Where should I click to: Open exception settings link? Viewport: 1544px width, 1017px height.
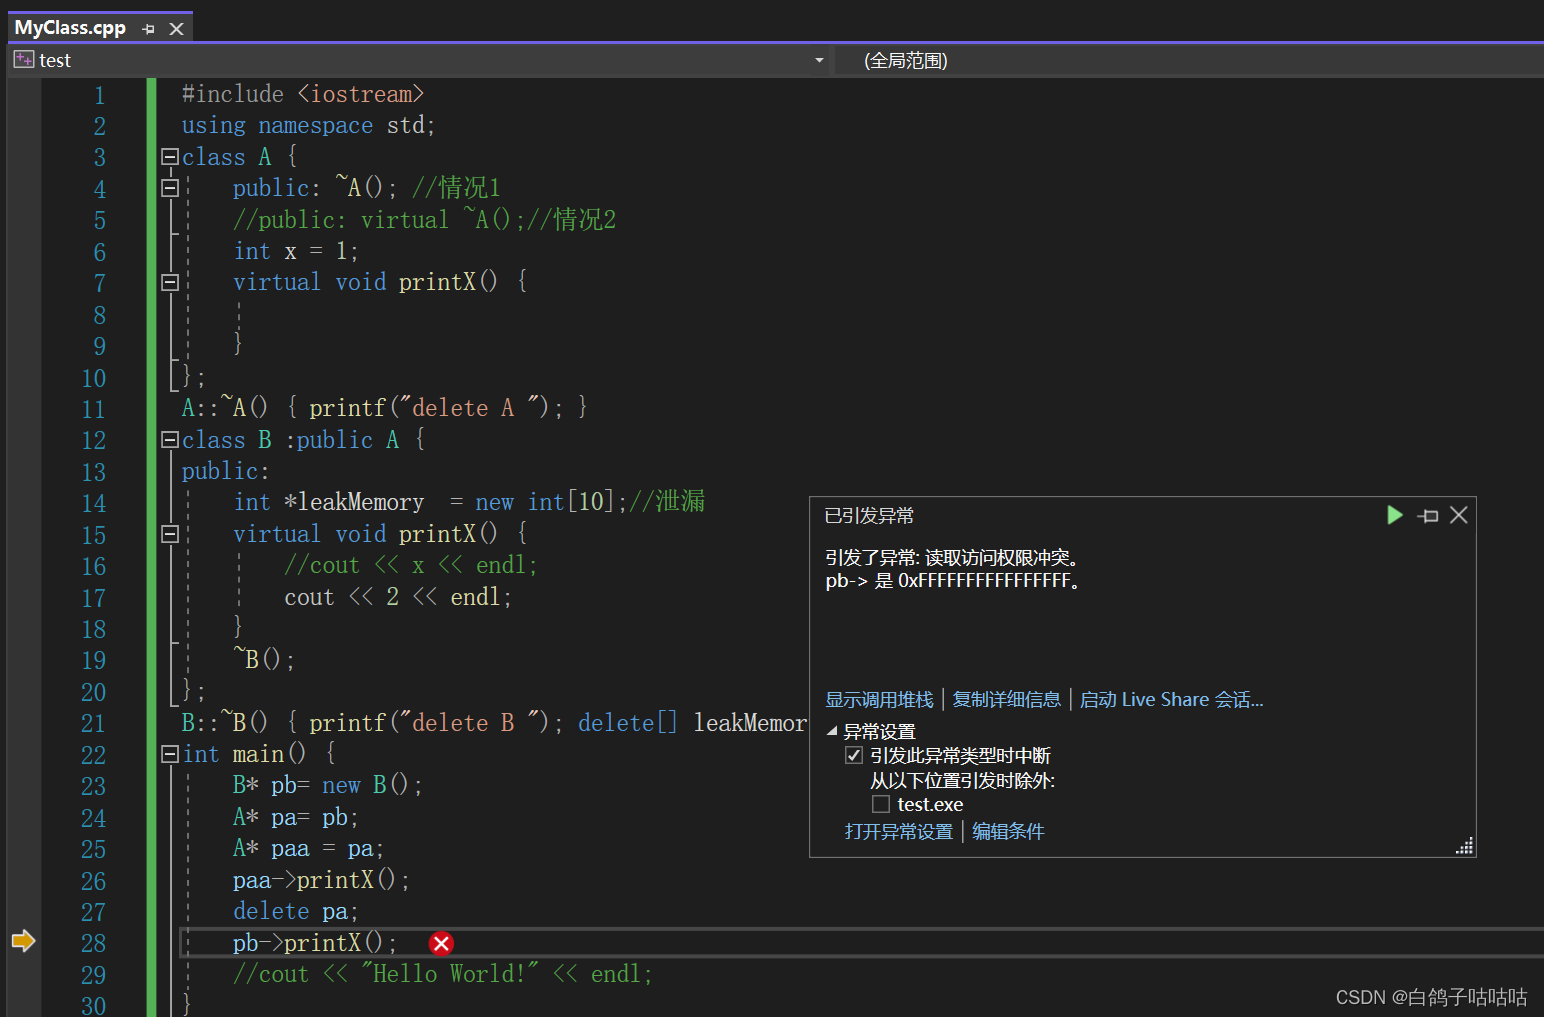(899, 831)
